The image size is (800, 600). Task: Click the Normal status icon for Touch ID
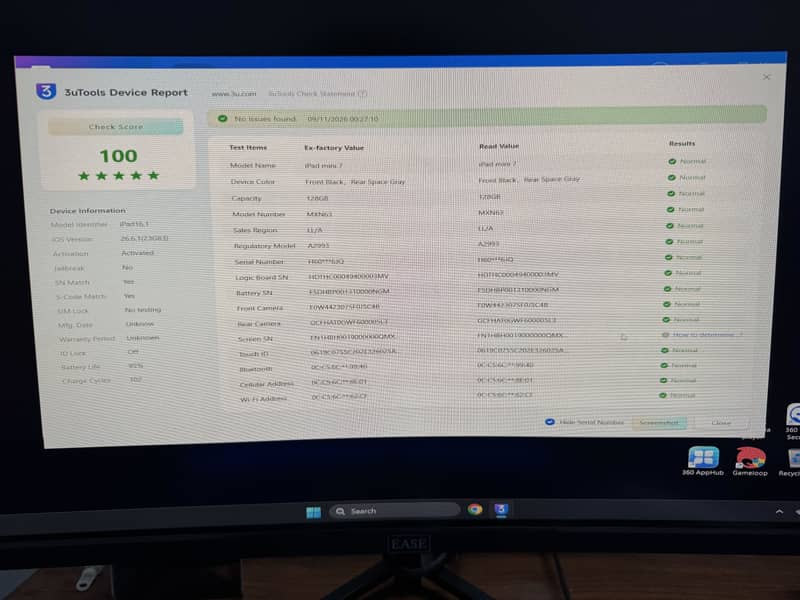point(664,351)
